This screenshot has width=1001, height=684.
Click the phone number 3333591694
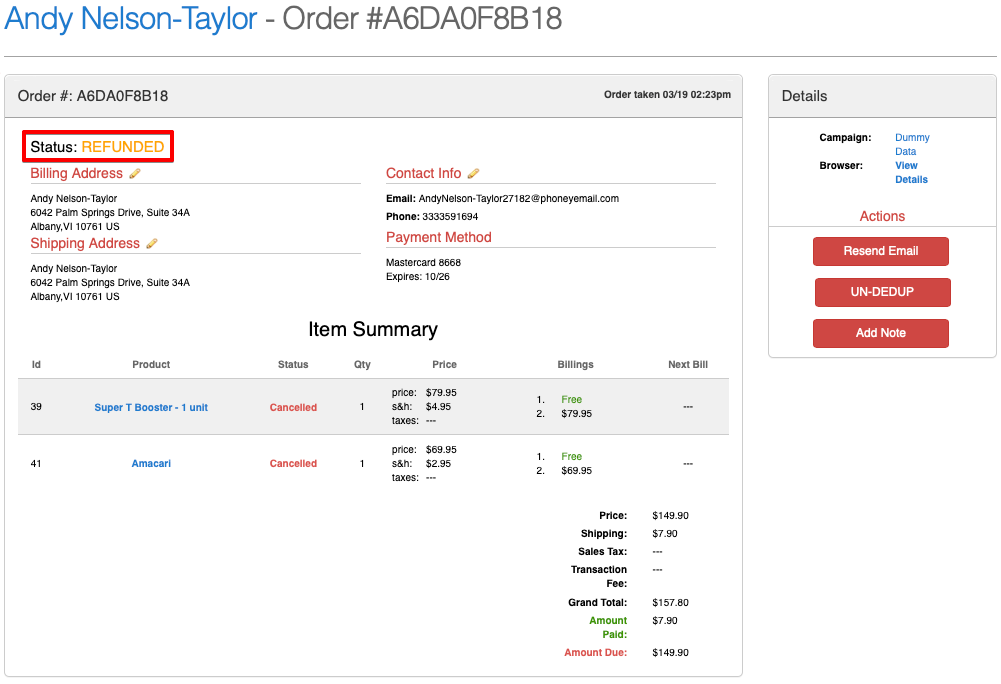tap(448, 217)
